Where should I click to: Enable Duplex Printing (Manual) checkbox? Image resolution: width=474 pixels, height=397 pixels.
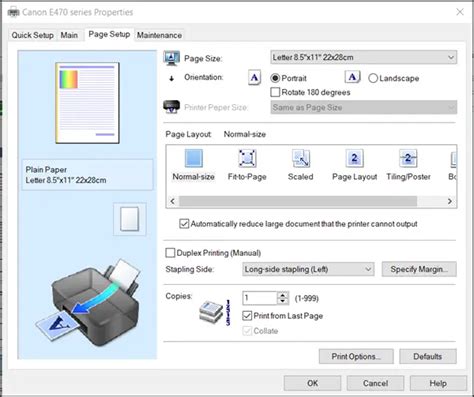coord(170,253)
